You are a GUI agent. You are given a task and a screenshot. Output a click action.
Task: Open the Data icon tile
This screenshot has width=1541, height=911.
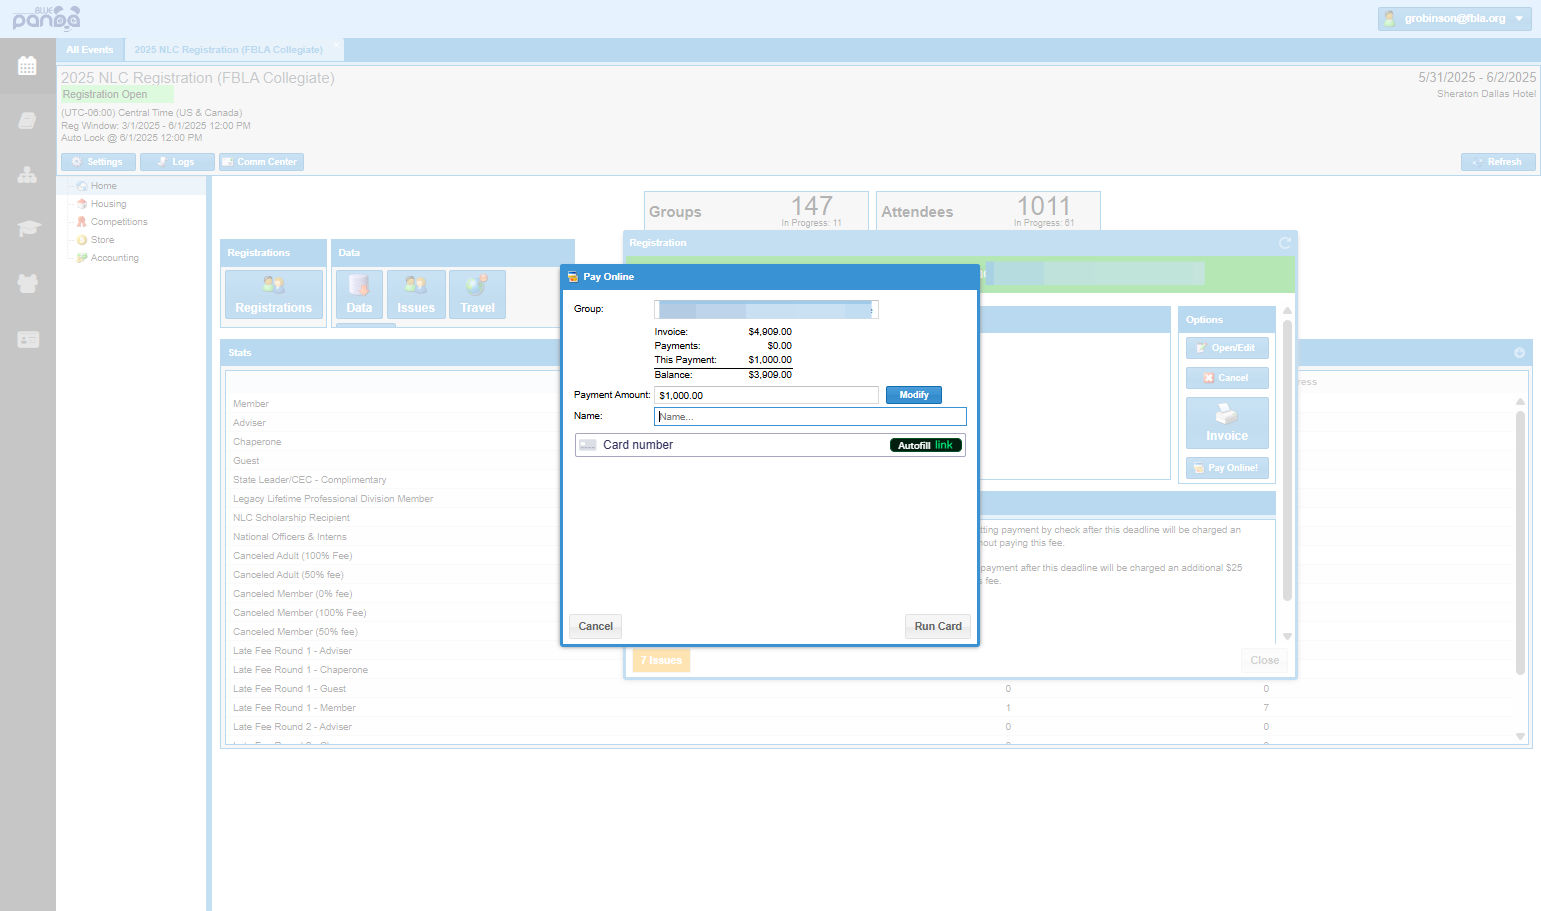coord(359,294)
